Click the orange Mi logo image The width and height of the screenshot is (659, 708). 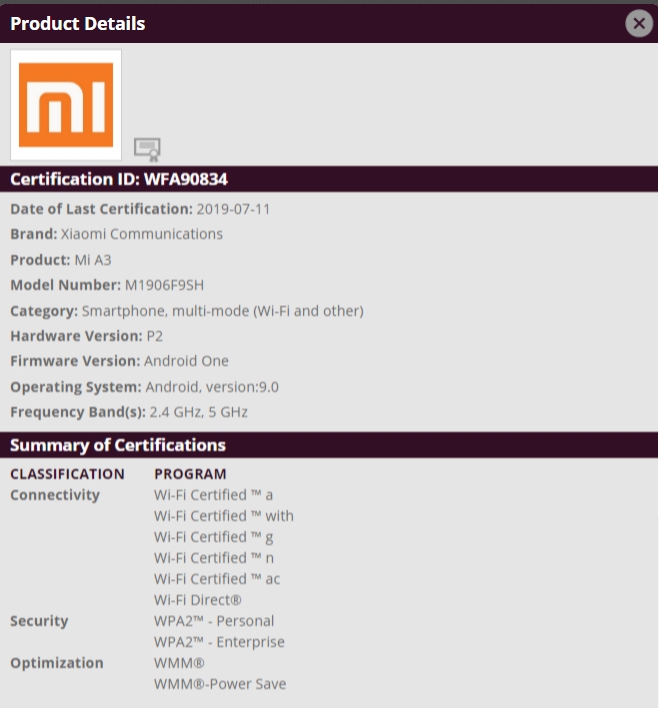(x=66, y=105)
